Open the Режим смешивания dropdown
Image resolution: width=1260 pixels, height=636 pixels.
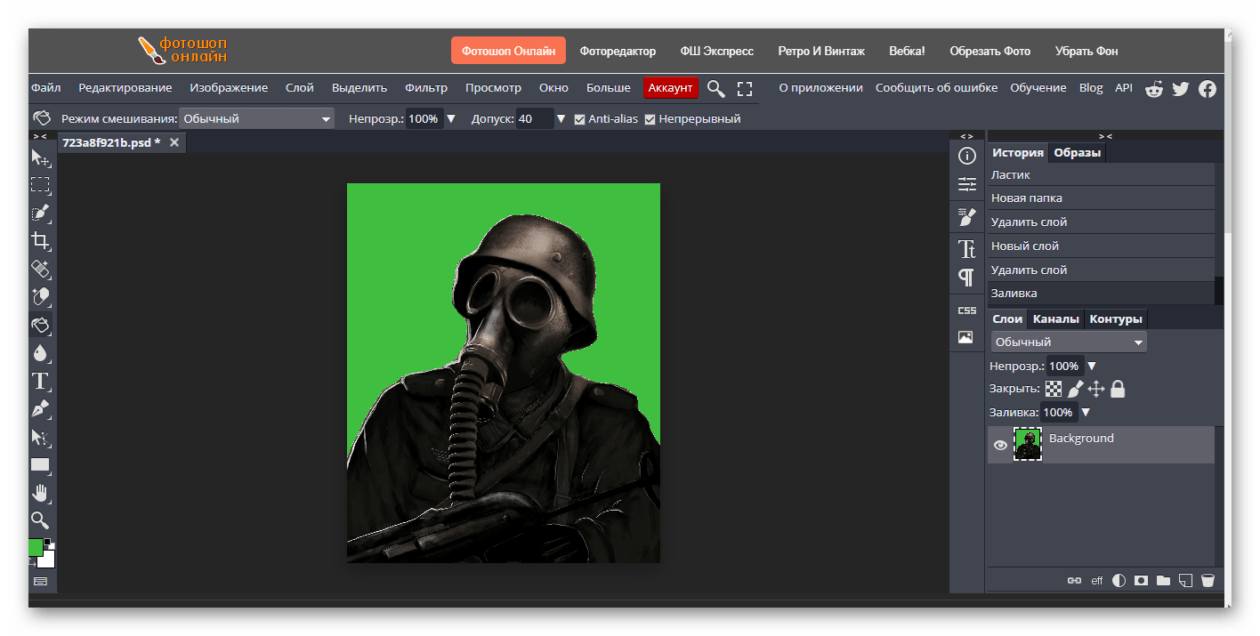[256, 119]
